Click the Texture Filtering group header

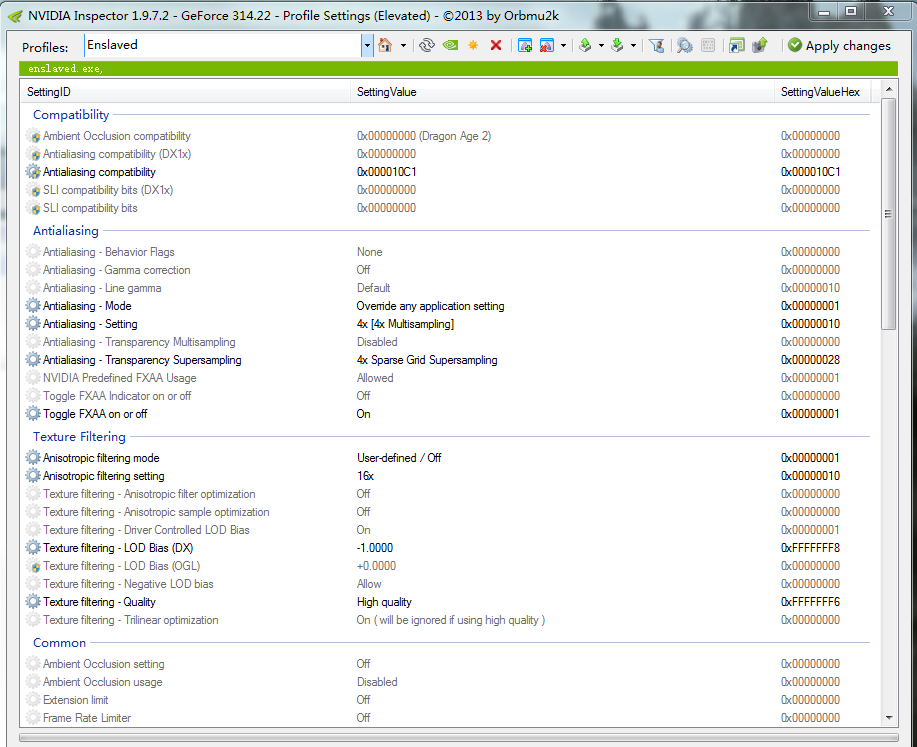point(79,436)
